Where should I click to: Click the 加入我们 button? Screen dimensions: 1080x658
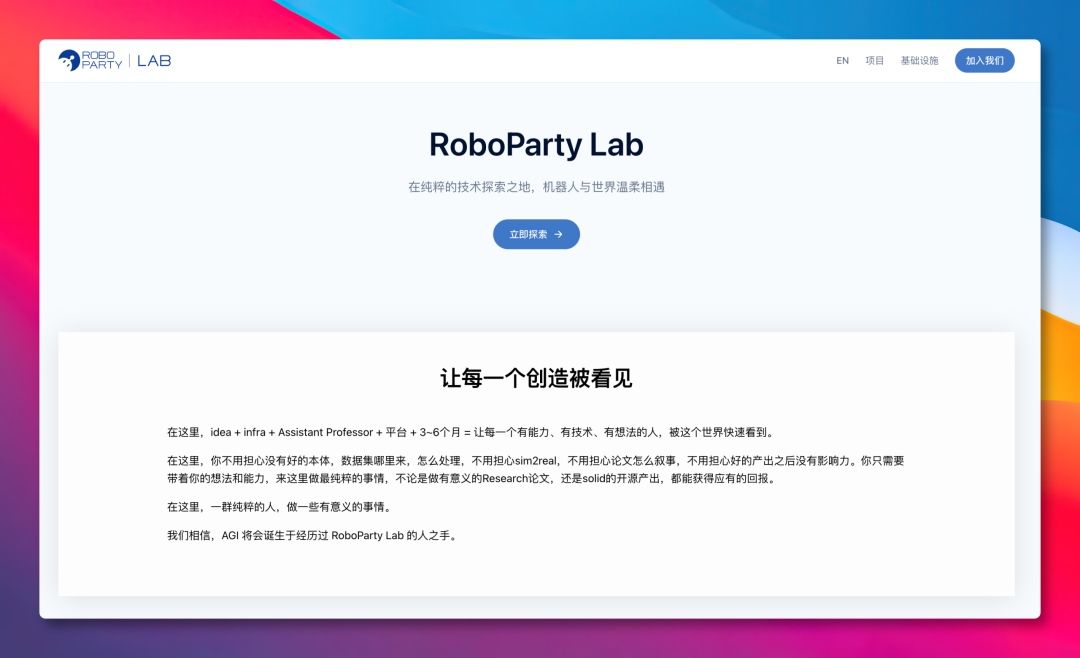click(x=984, y=61)
